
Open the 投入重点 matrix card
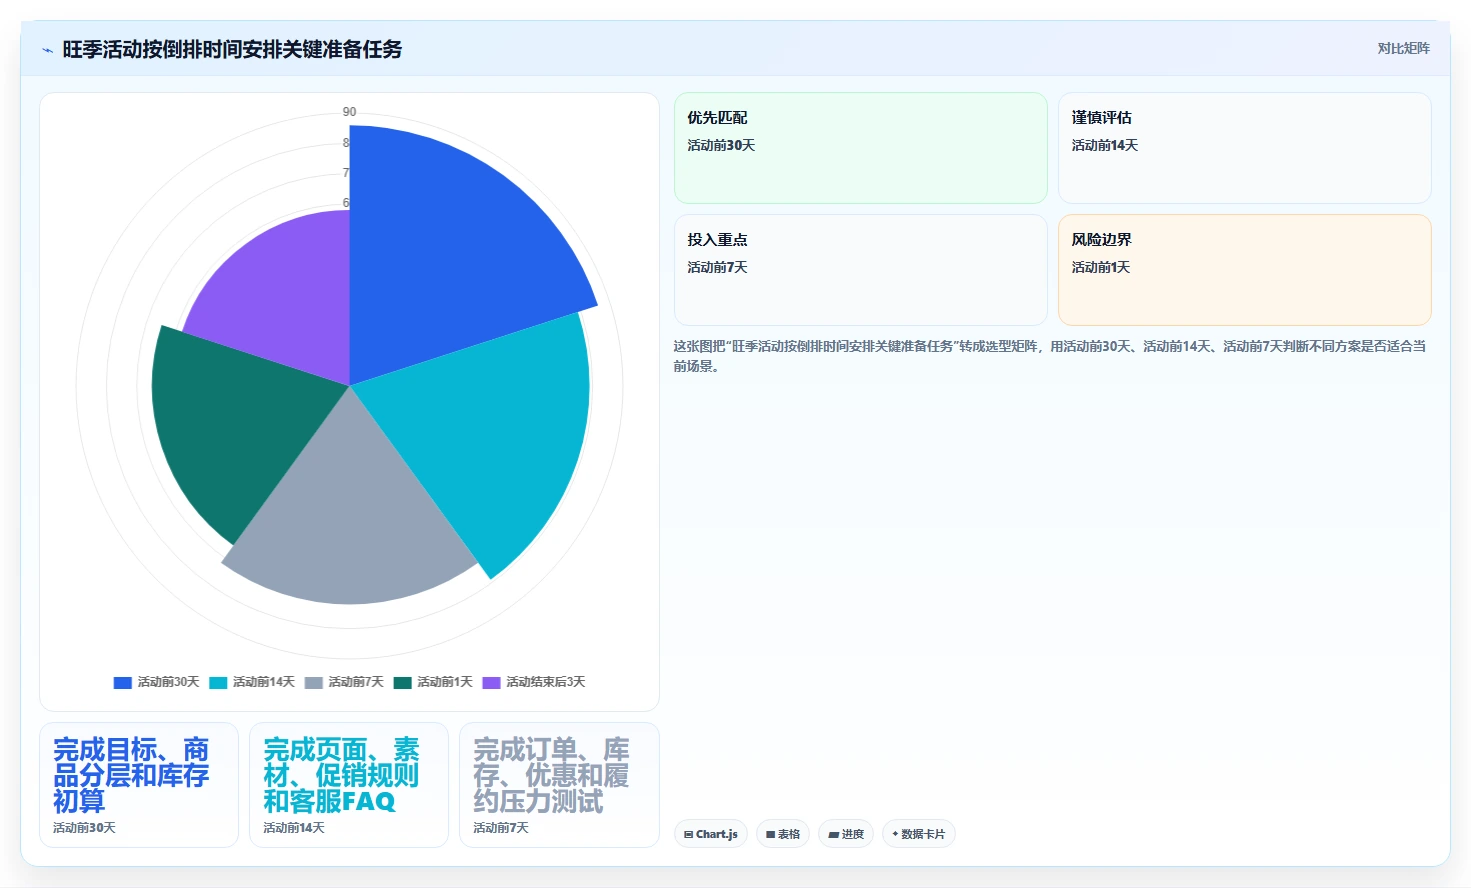860,270
